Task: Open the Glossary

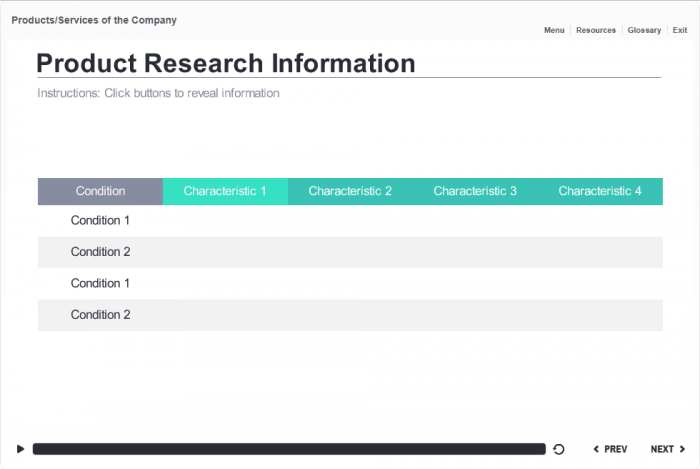Action: [644, 30]
